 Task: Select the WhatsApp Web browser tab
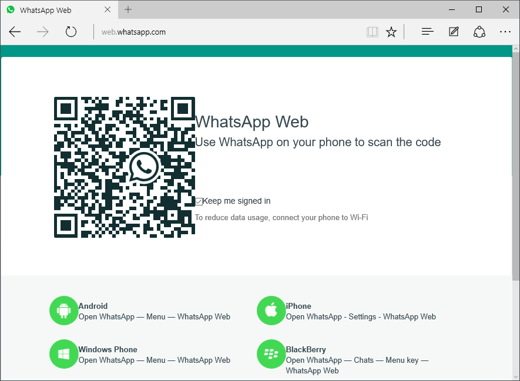59,10
